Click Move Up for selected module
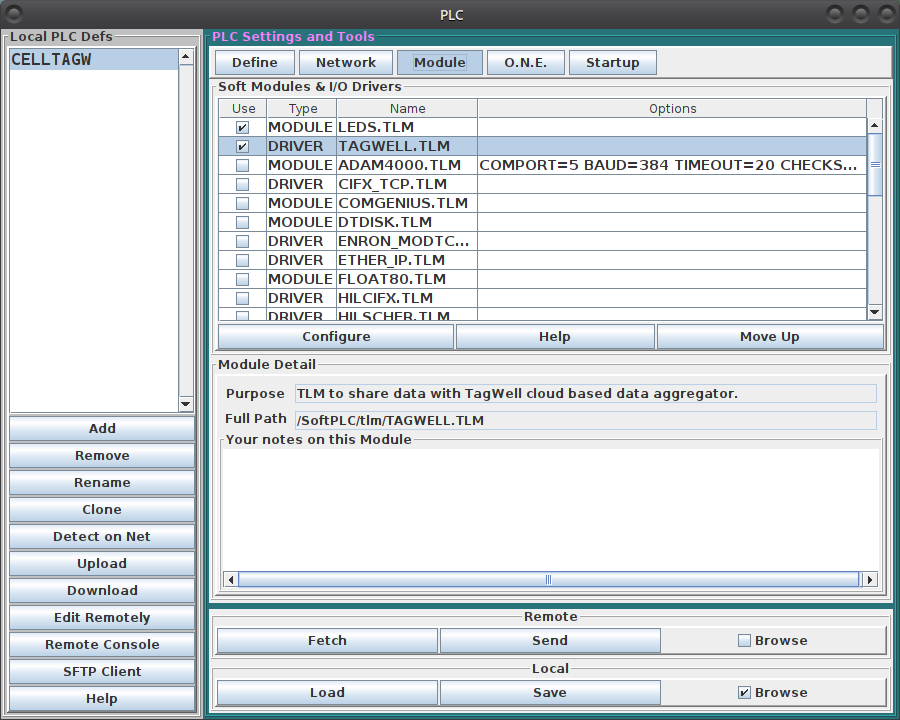This screenshot has height=720, width=900. point(769,337)
